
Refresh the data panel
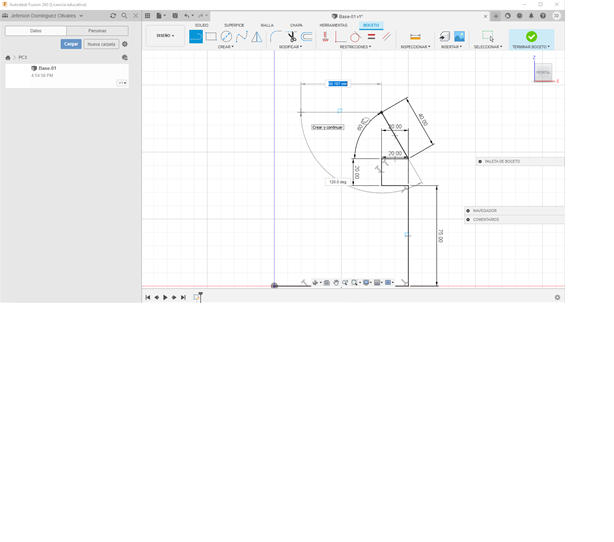pyautogui.click(x=113, y=16)
